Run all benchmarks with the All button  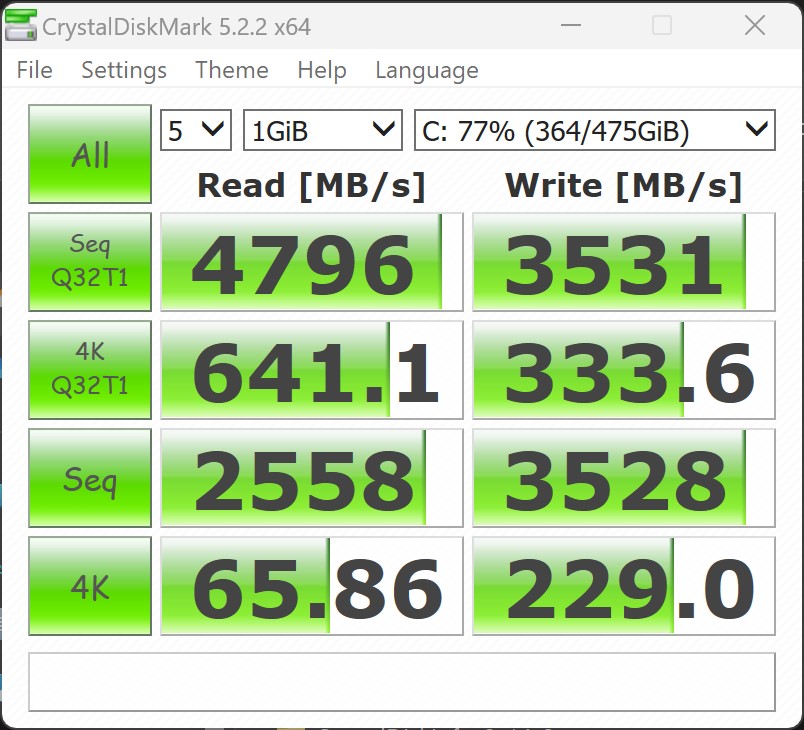90,155
